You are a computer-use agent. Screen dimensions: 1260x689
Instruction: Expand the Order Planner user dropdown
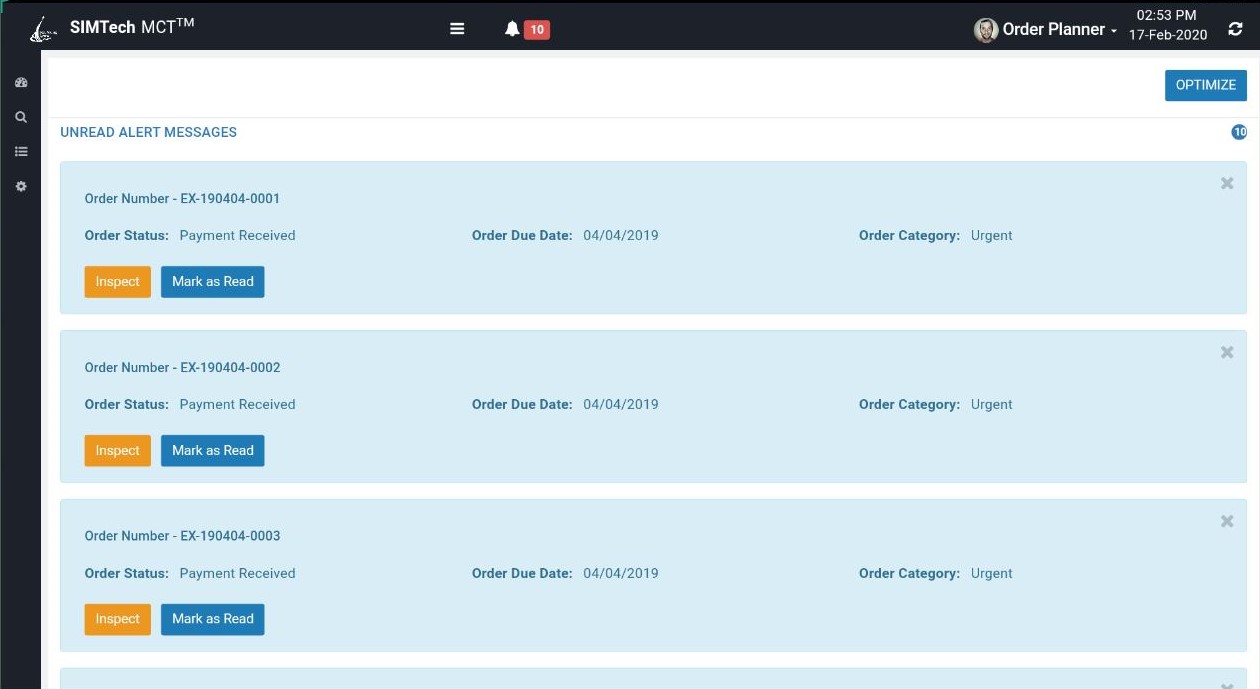[x=1060, y=30]
